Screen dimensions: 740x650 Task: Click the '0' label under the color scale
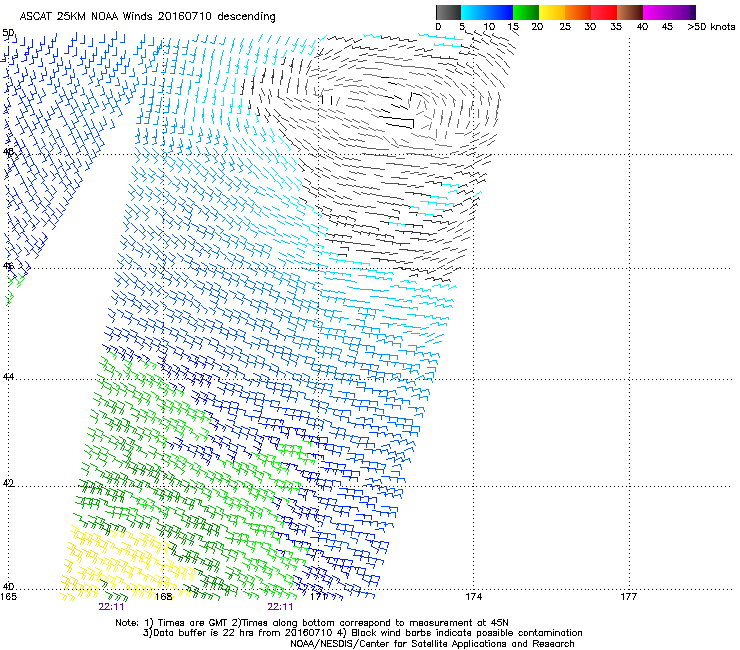pyautogui.click(x=438, y=27)
